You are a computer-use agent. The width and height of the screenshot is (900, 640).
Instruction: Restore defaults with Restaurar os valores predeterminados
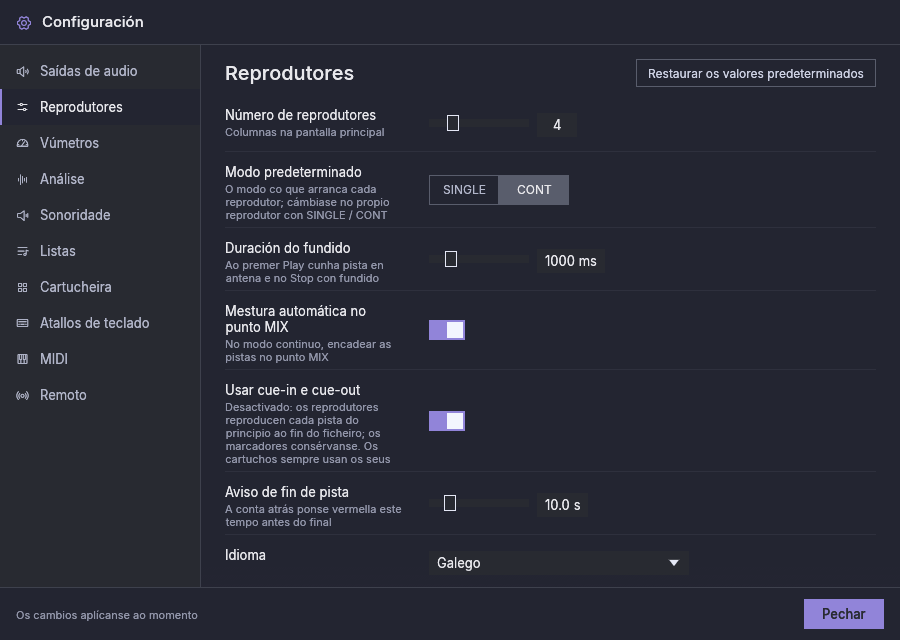coord(755,73)
